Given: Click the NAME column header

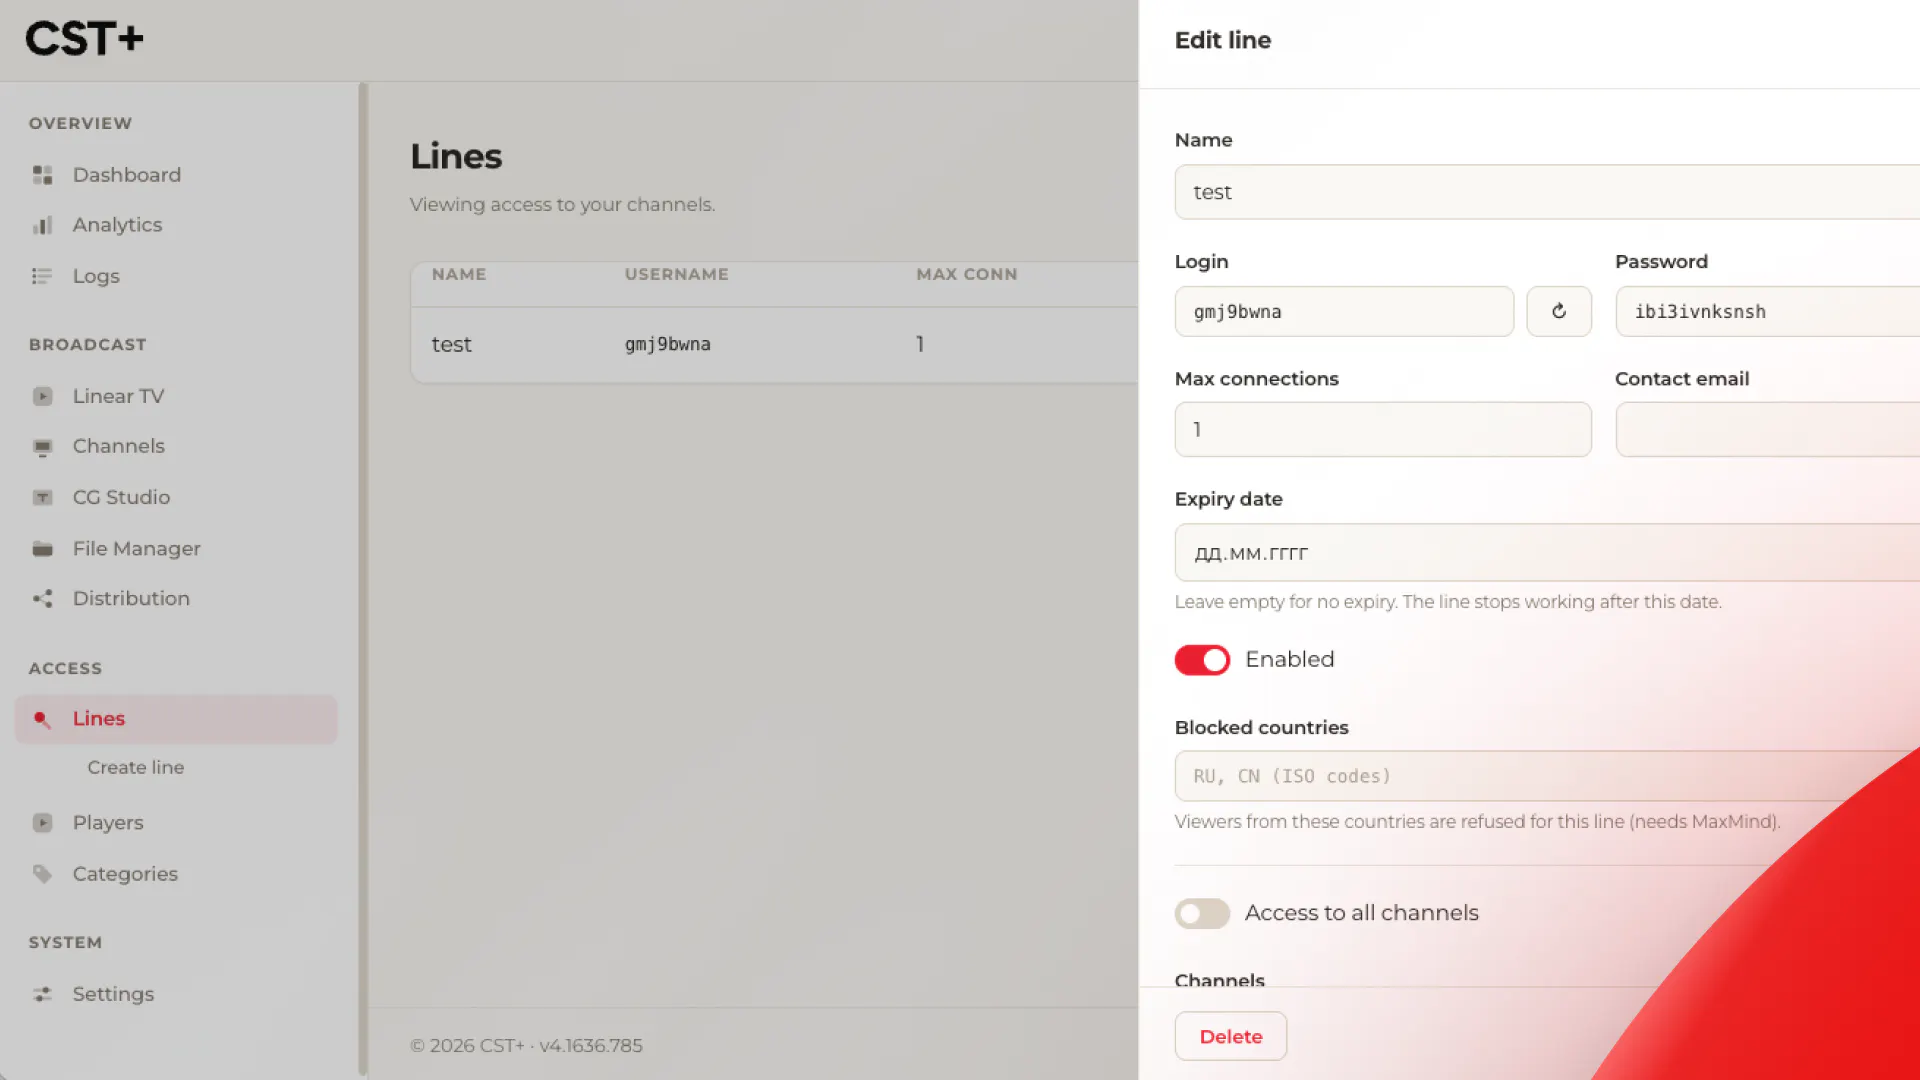Looking at the screenshot, I should tap(459, 274).
